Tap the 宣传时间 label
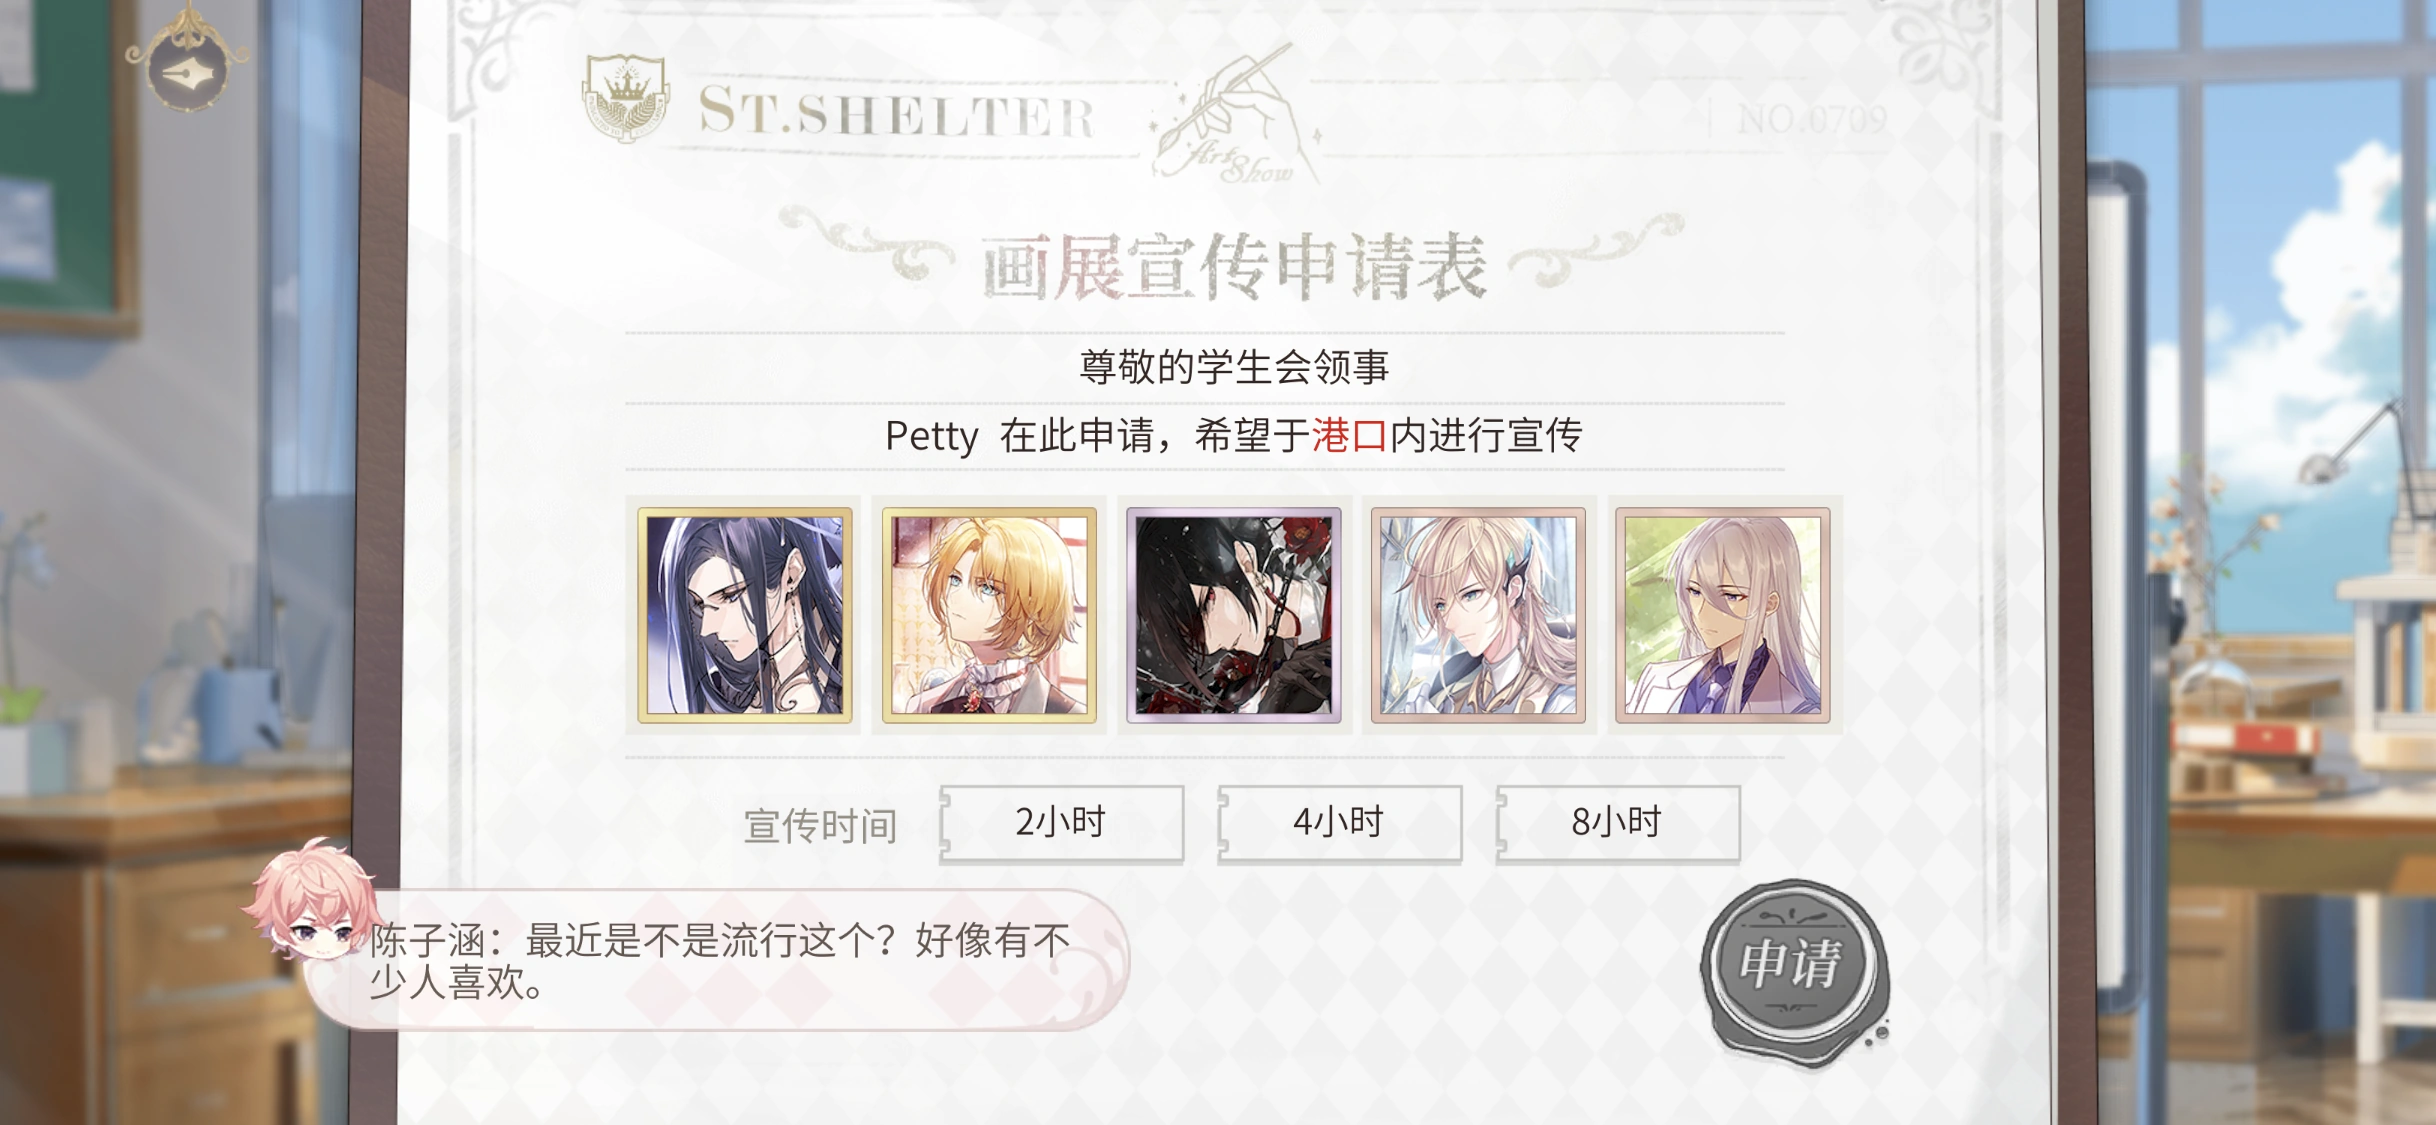Viewport: 2436px width, 1125px height. [x=820, y=826]
